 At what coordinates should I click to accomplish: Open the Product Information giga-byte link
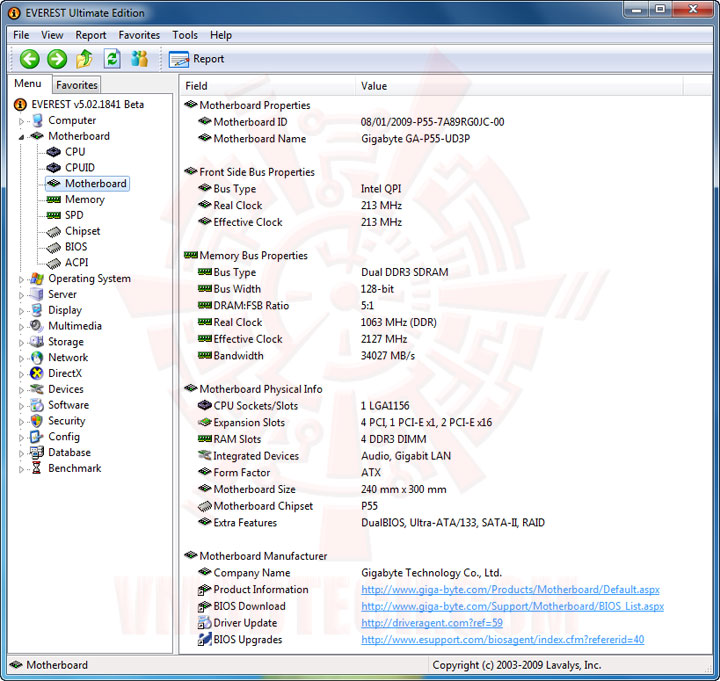tap(510, 590)
